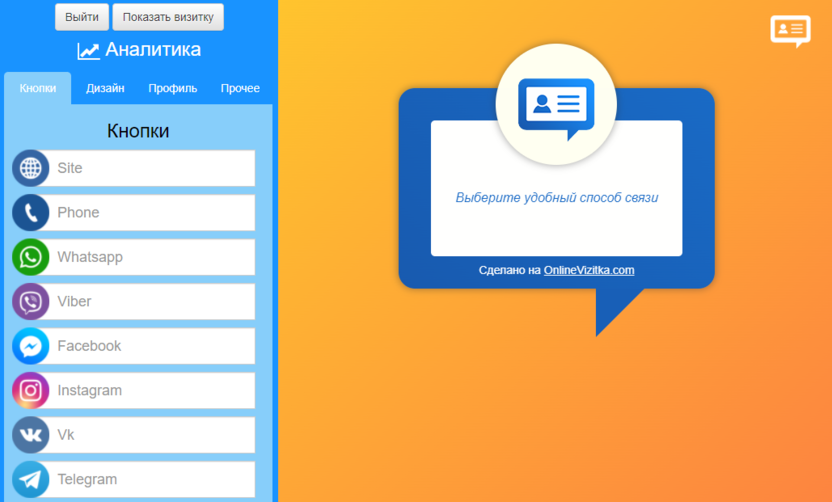This screenshot has height=502, width=832.
Task: Click the Vk logo icon
Action: [31, 435]
